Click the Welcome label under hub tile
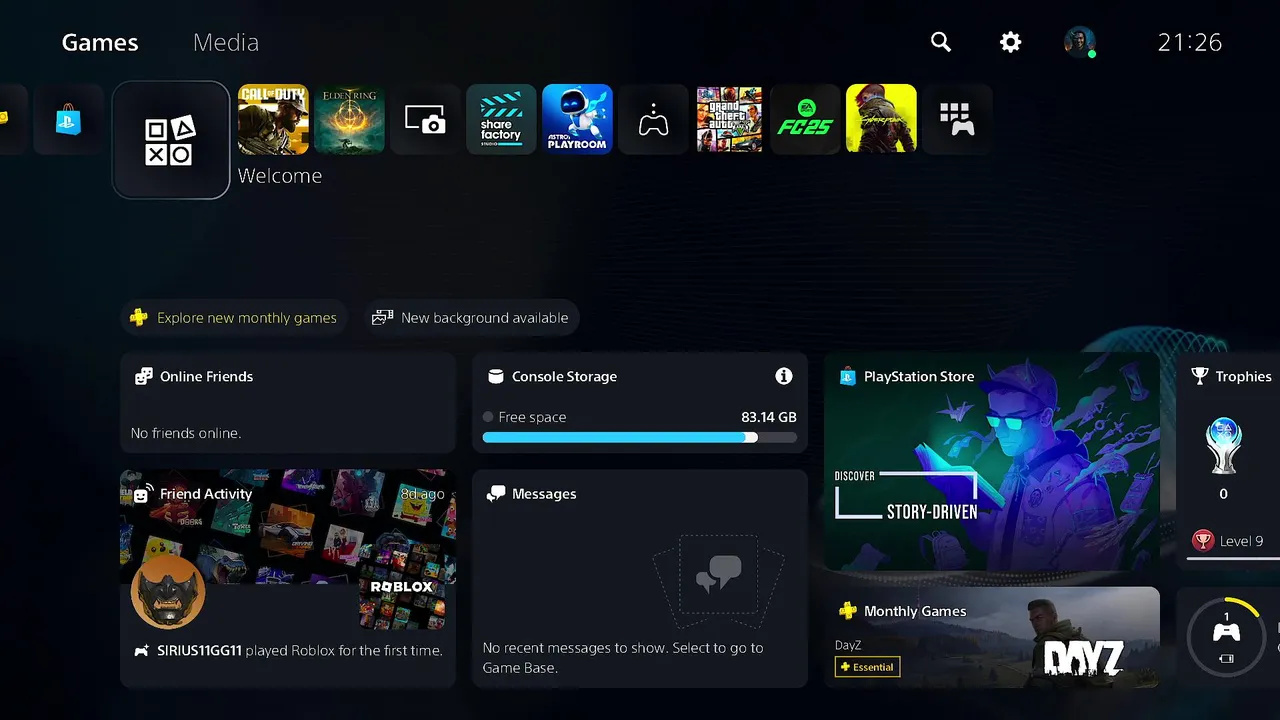Viewport: 1280px width, 720px height. pos(280,176)
